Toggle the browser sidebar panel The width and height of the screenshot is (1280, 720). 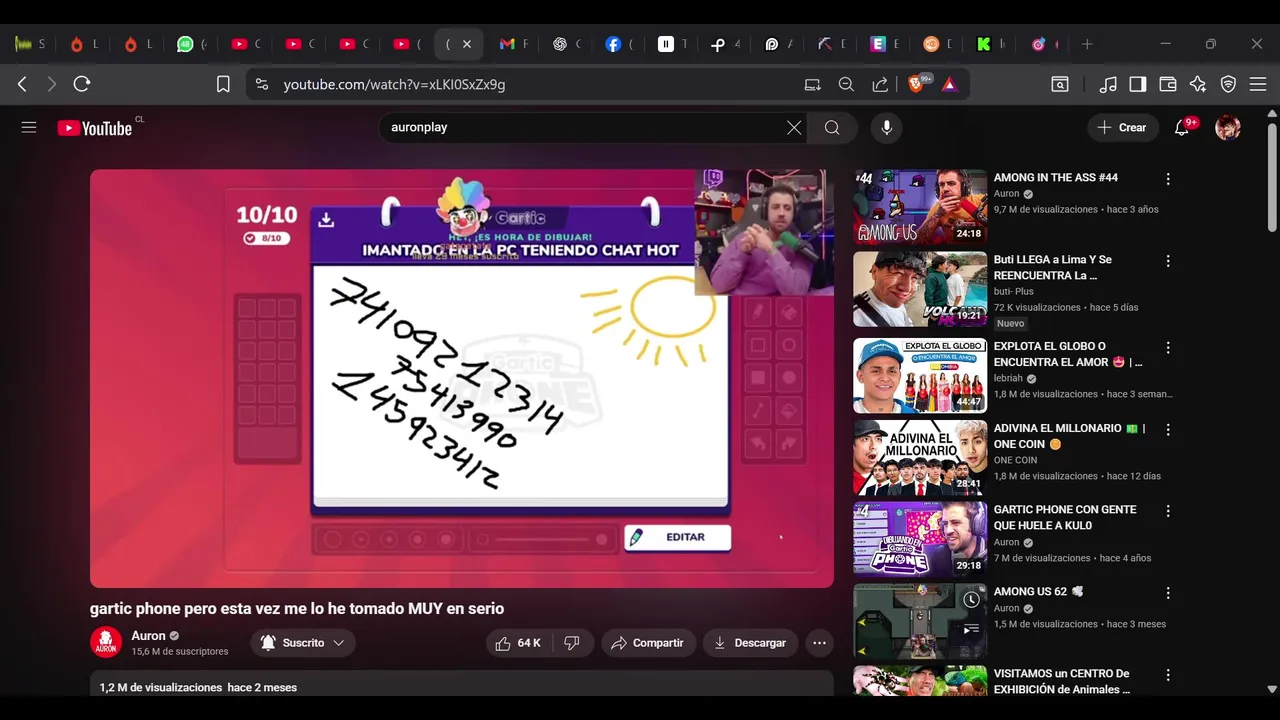pyautogui.click(x=1138, y=85)
